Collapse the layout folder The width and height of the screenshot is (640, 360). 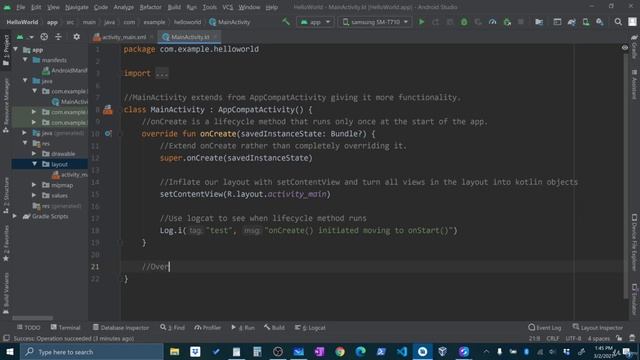34,164
